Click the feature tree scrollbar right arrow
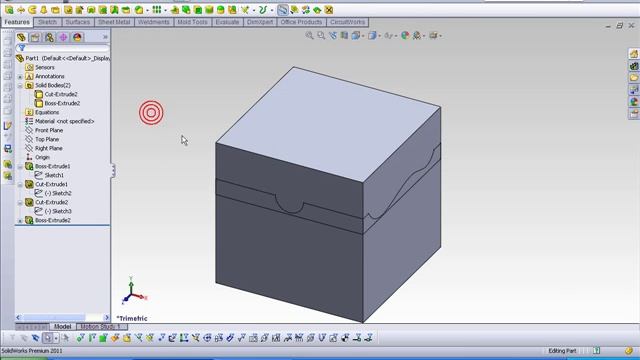 [107, 317]
